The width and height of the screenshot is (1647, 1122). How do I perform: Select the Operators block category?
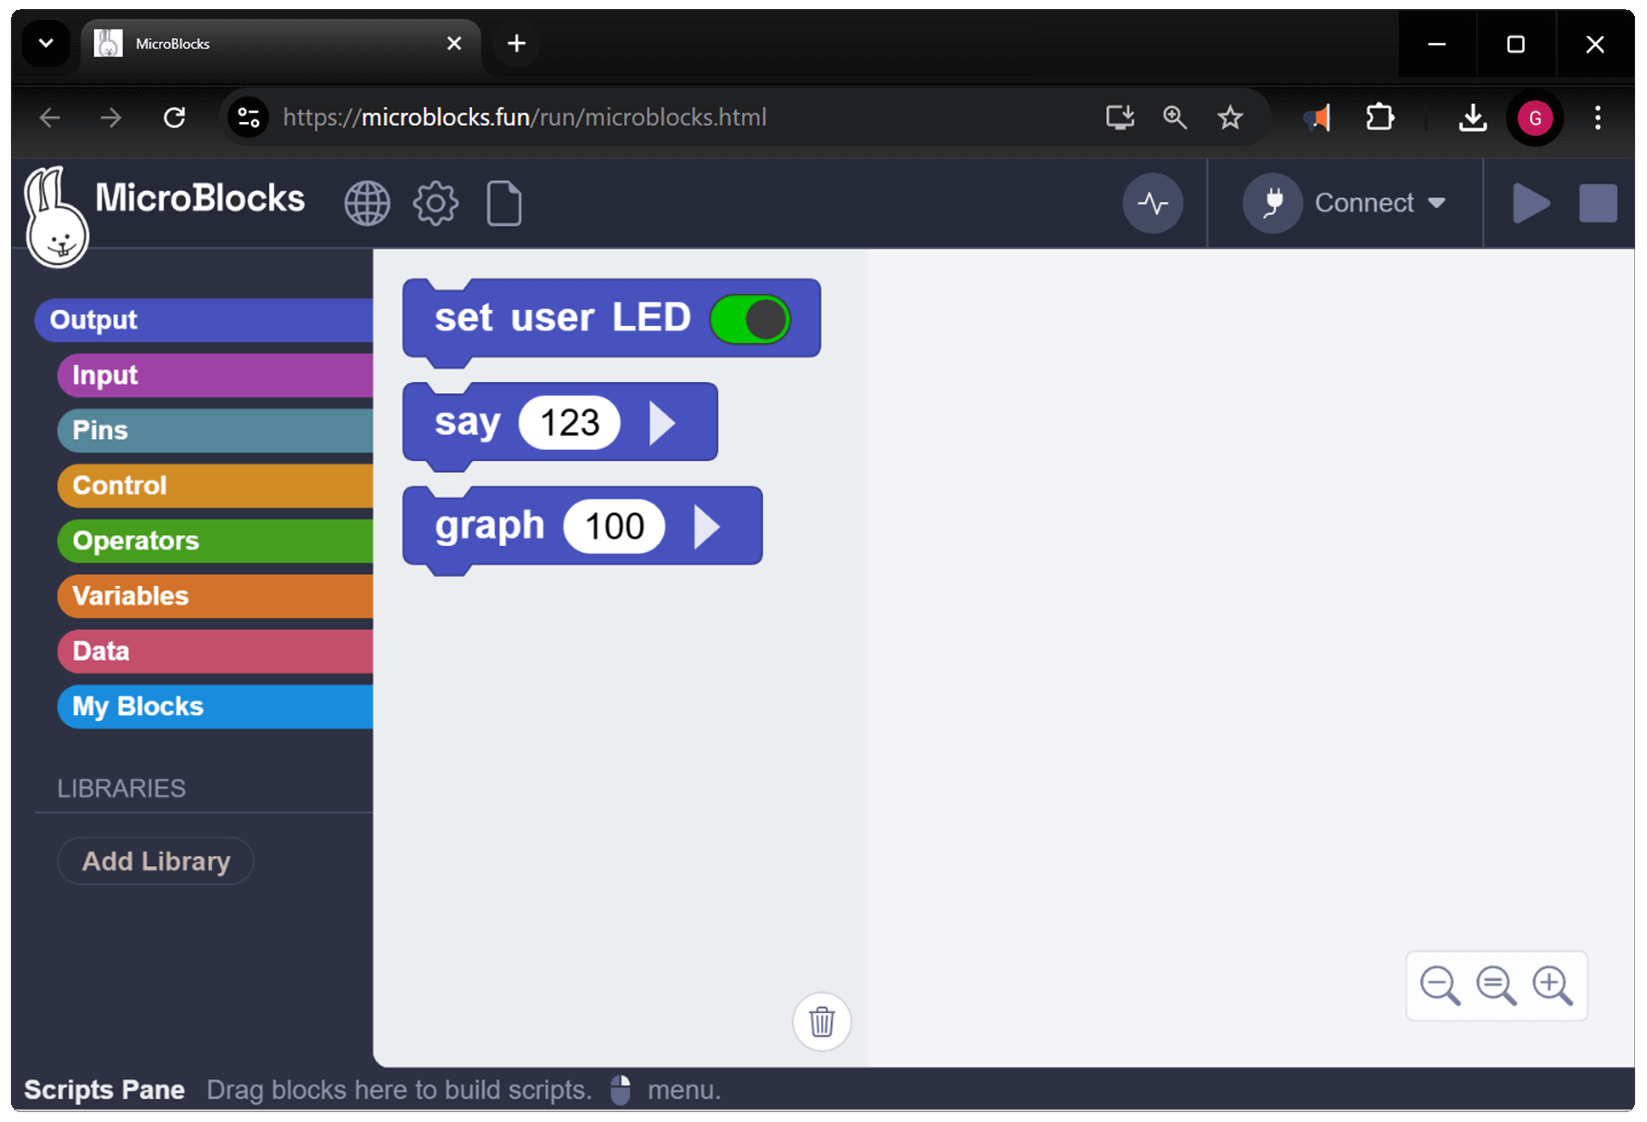[215, 541]
